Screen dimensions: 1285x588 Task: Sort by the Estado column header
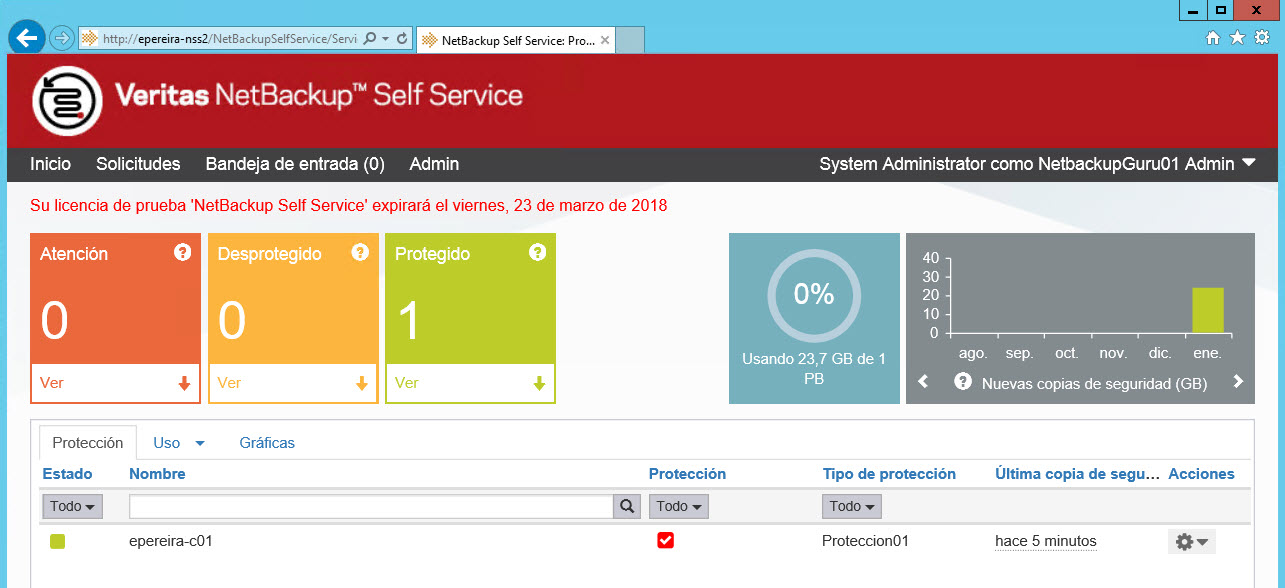coord(67,474)
